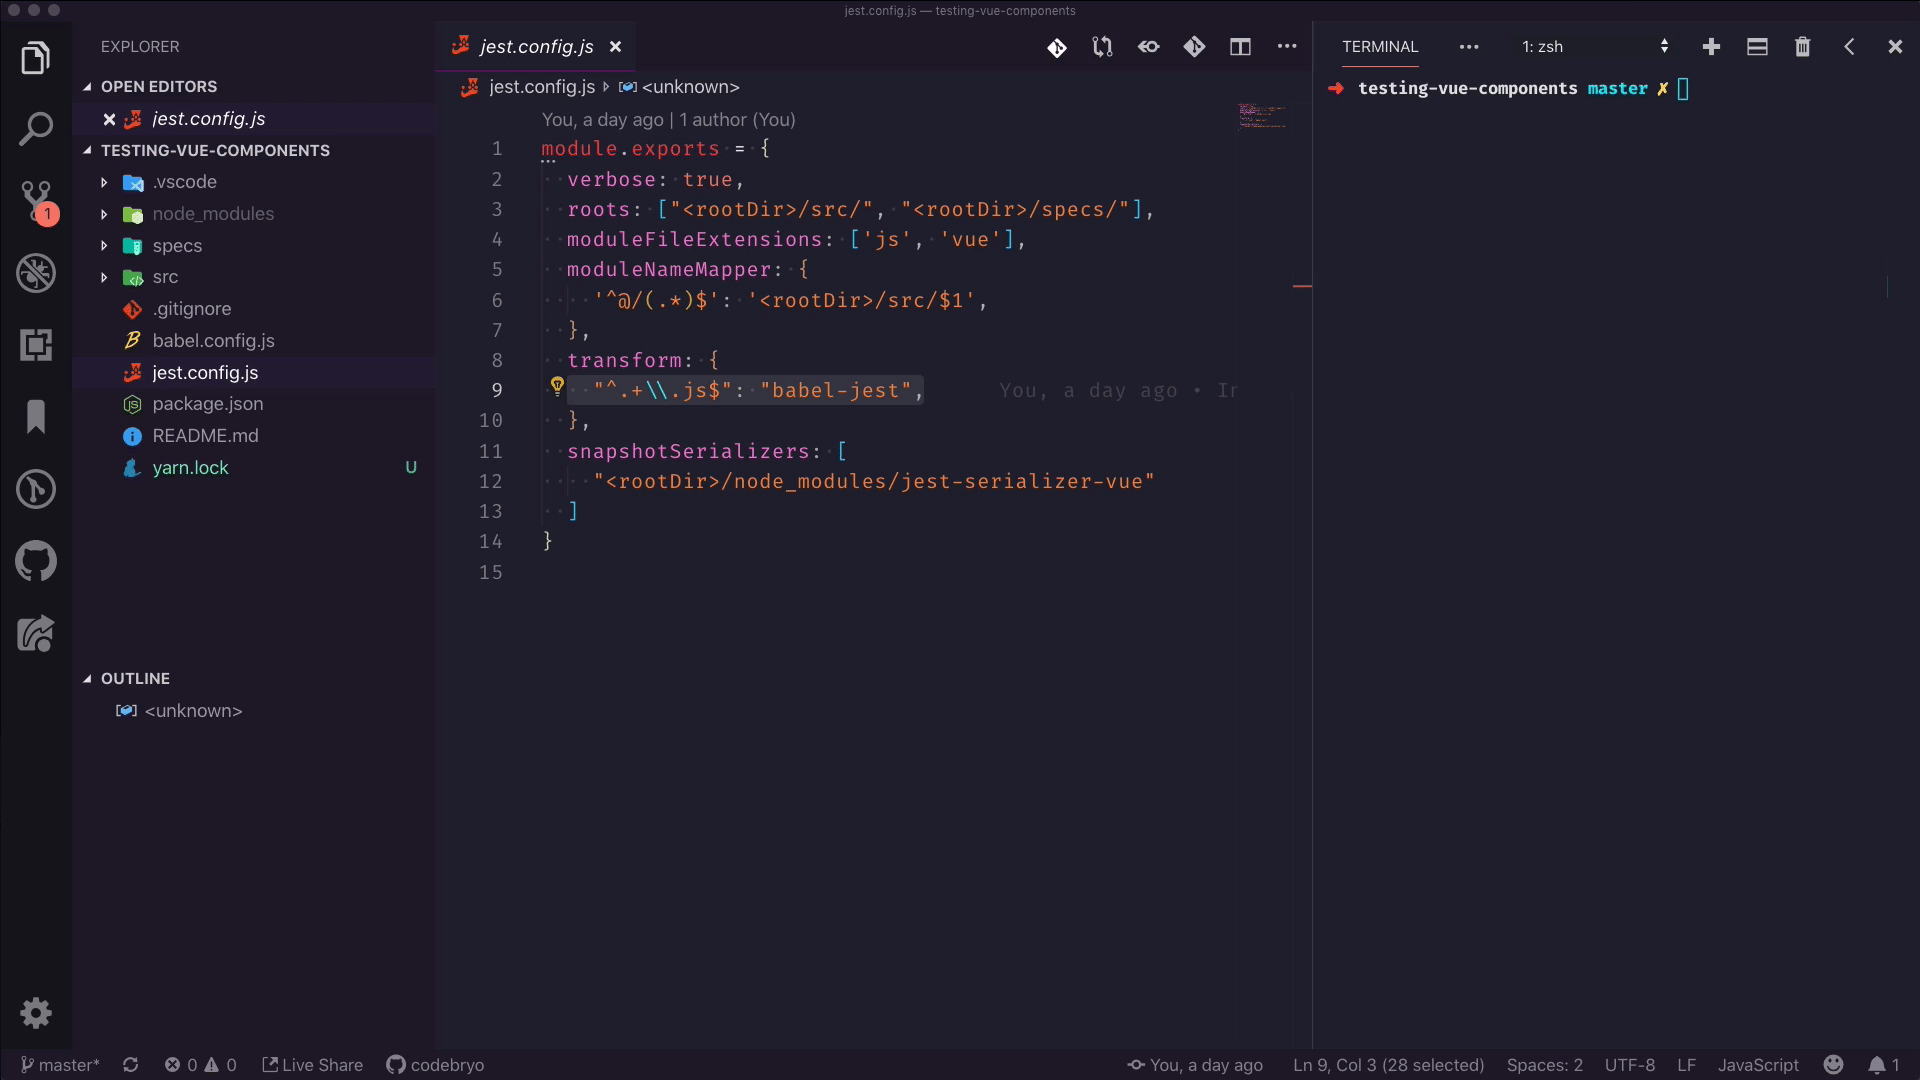The width and height of the screenshot is (1920, 1080).
Task: Click Open Changes compare icon
Action: (1102, 47)
